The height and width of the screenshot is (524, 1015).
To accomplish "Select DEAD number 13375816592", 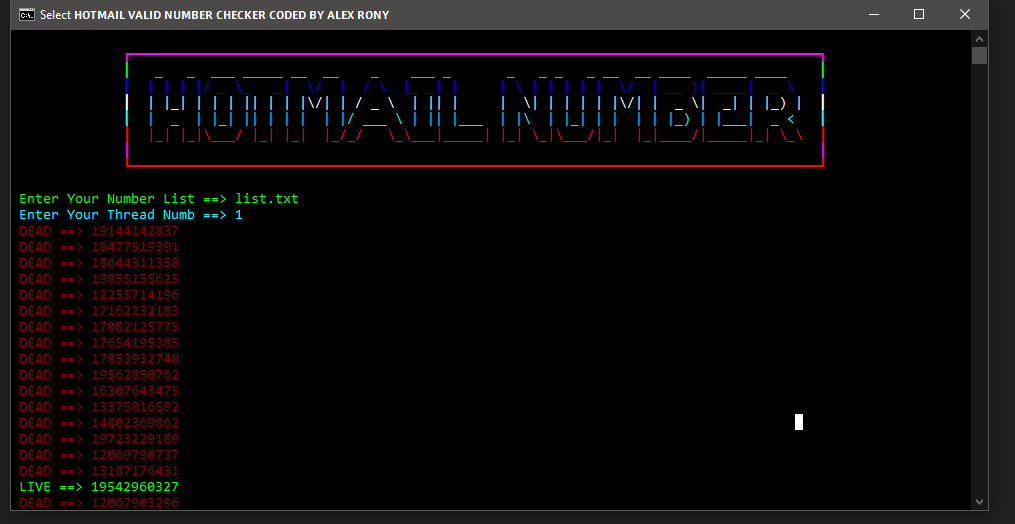I will coord(135,407).
